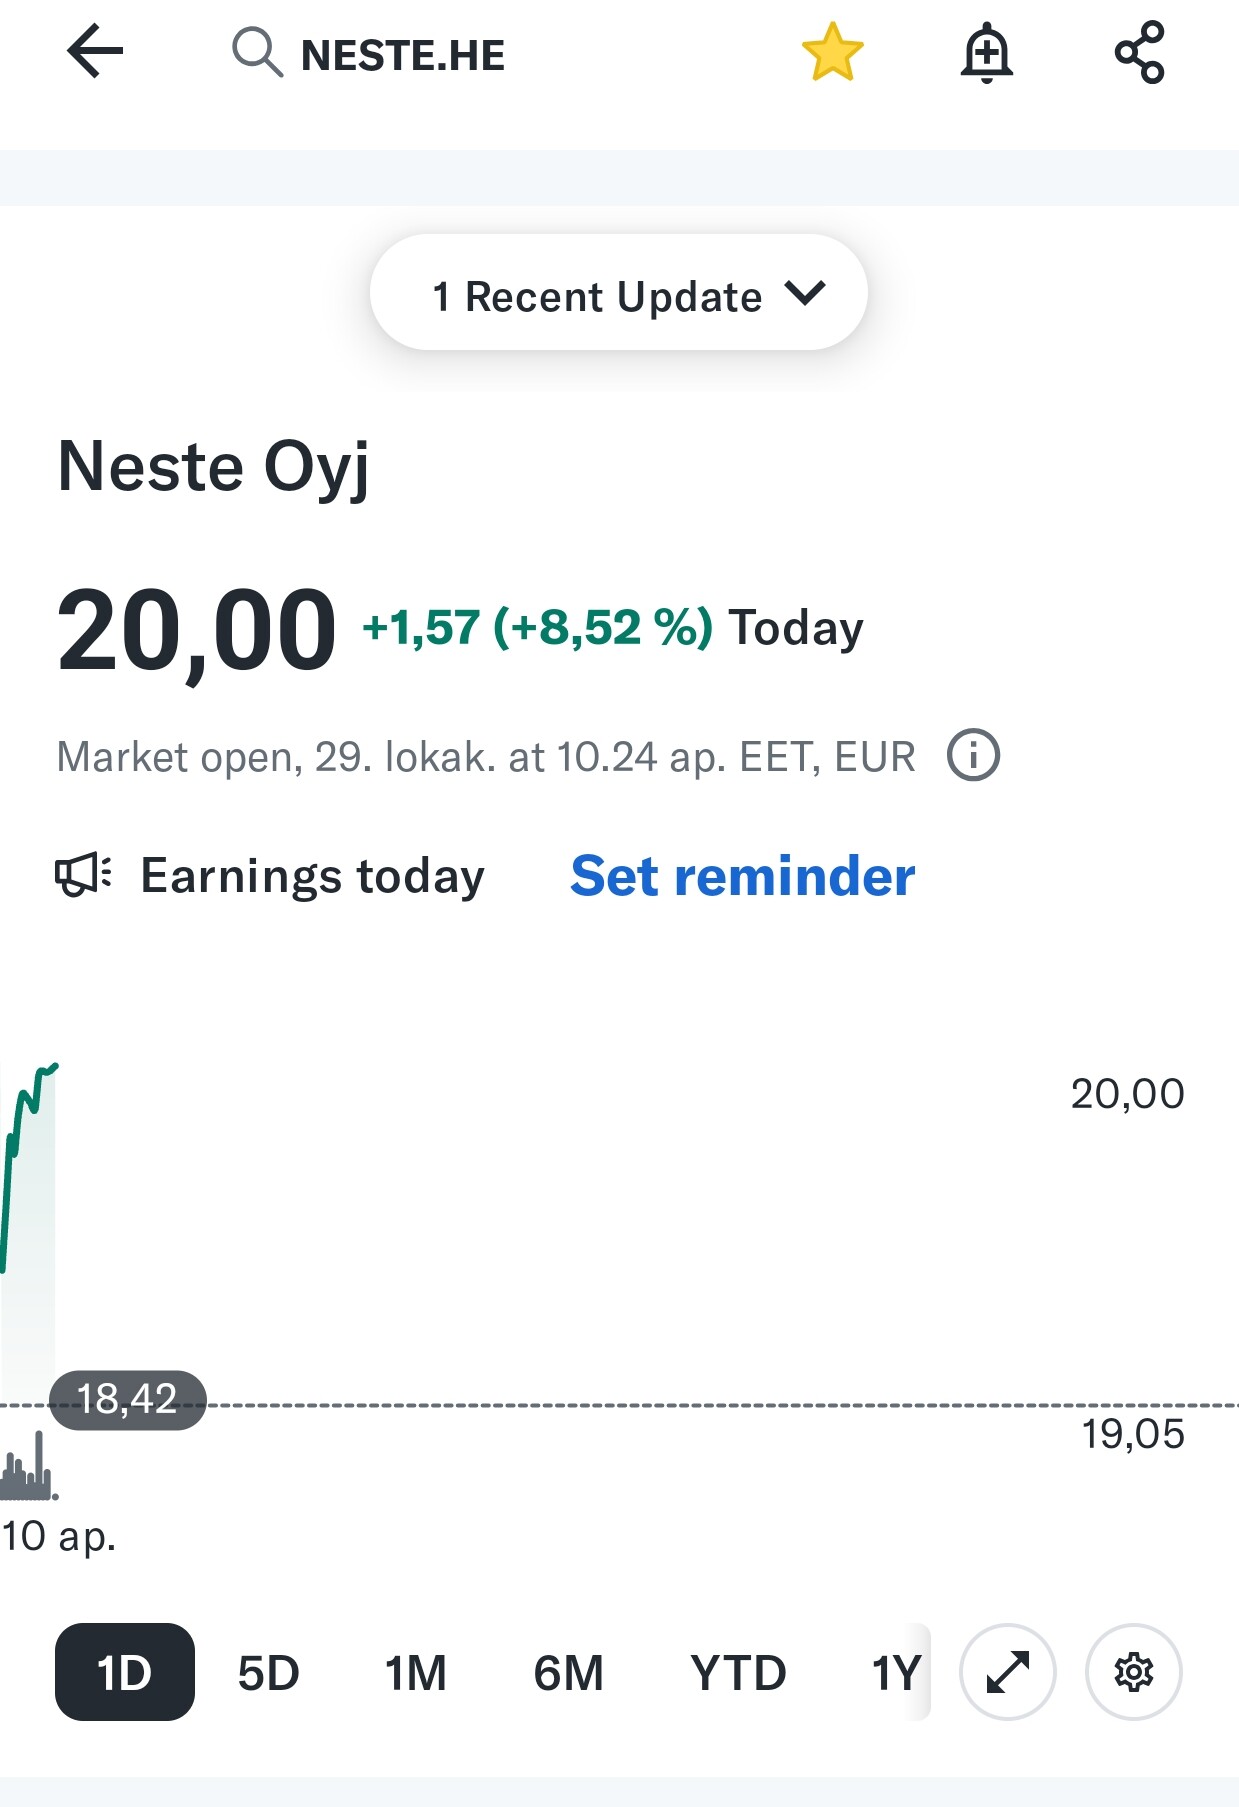Viewport: 1239px width, 1807px height.
Task: Select the 1D chart range
Action: (124, 1672)
